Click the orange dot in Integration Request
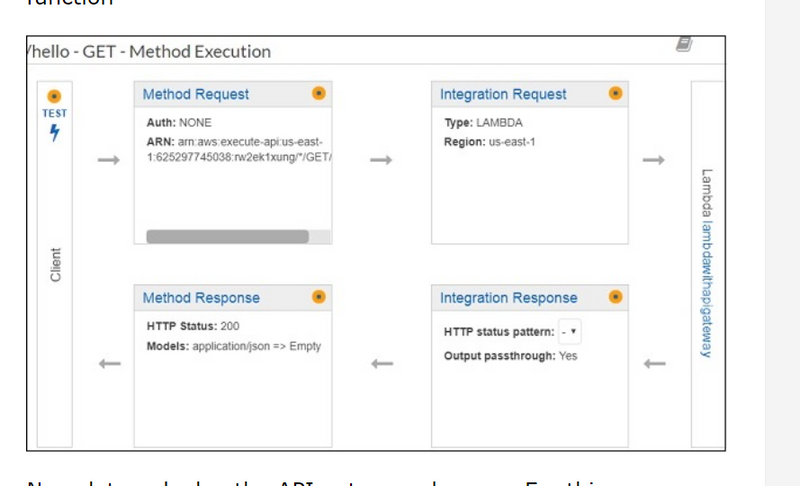800x486 pixels. click(x=615, y=94)
